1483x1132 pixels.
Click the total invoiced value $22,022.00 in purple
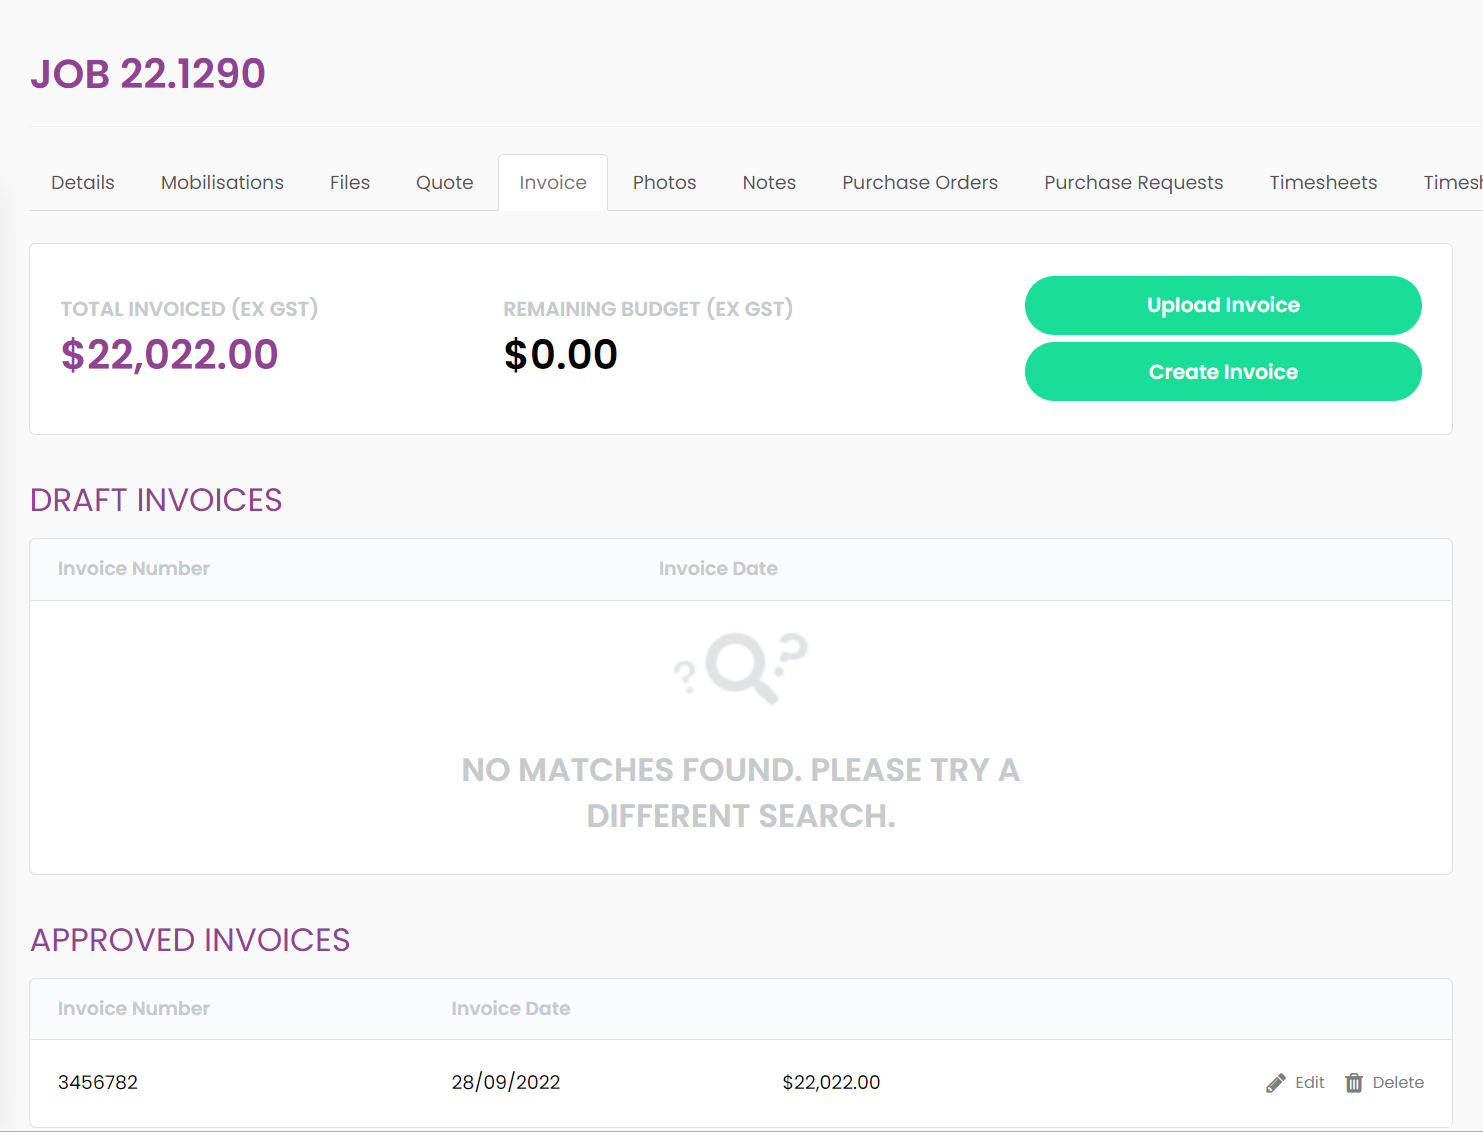click(x=170, y=355)
